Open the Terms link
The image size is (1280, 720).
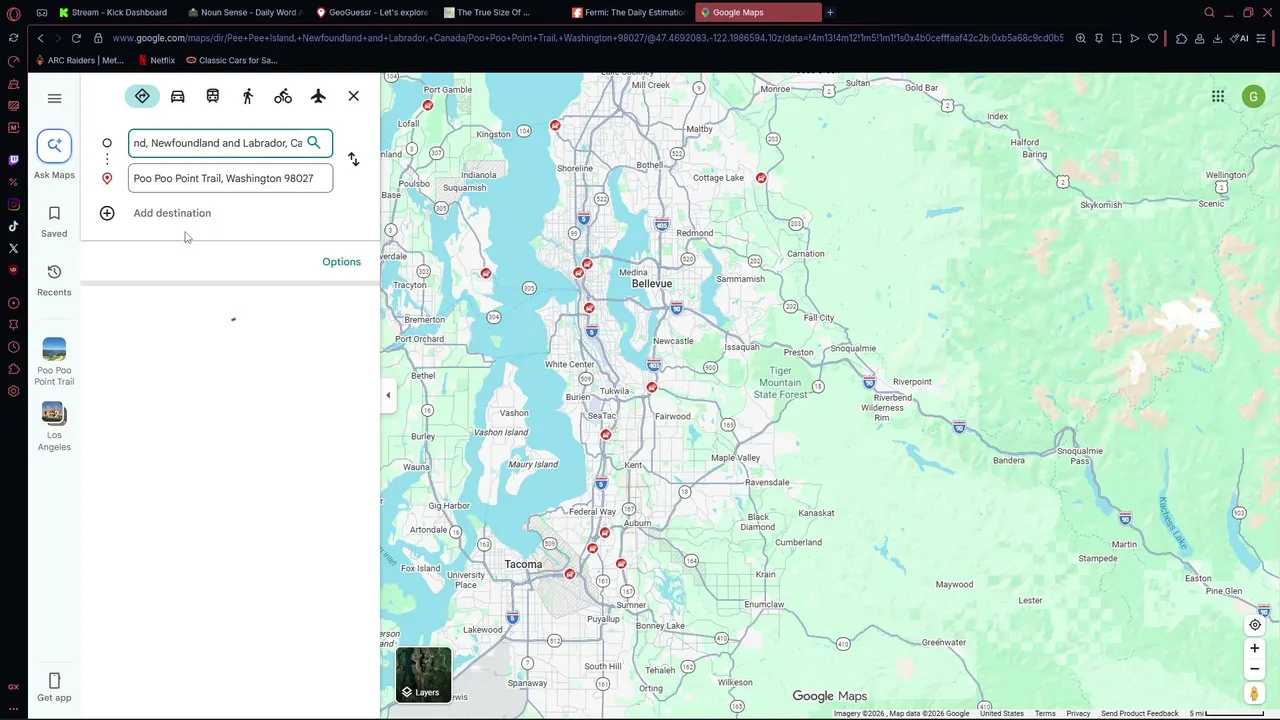pyautogui.click(x=1045, y=714)
